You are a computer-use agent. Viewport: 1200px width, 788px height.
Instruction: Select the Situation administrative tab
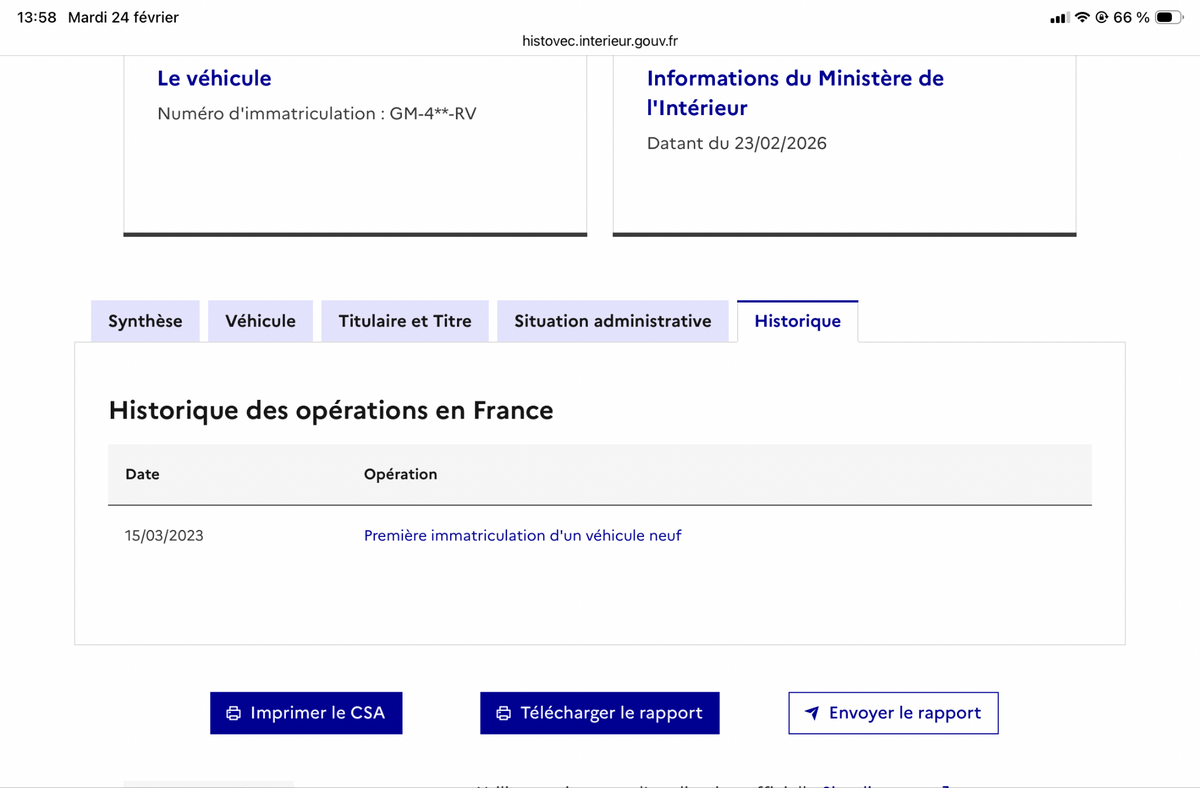coord(613,321)
